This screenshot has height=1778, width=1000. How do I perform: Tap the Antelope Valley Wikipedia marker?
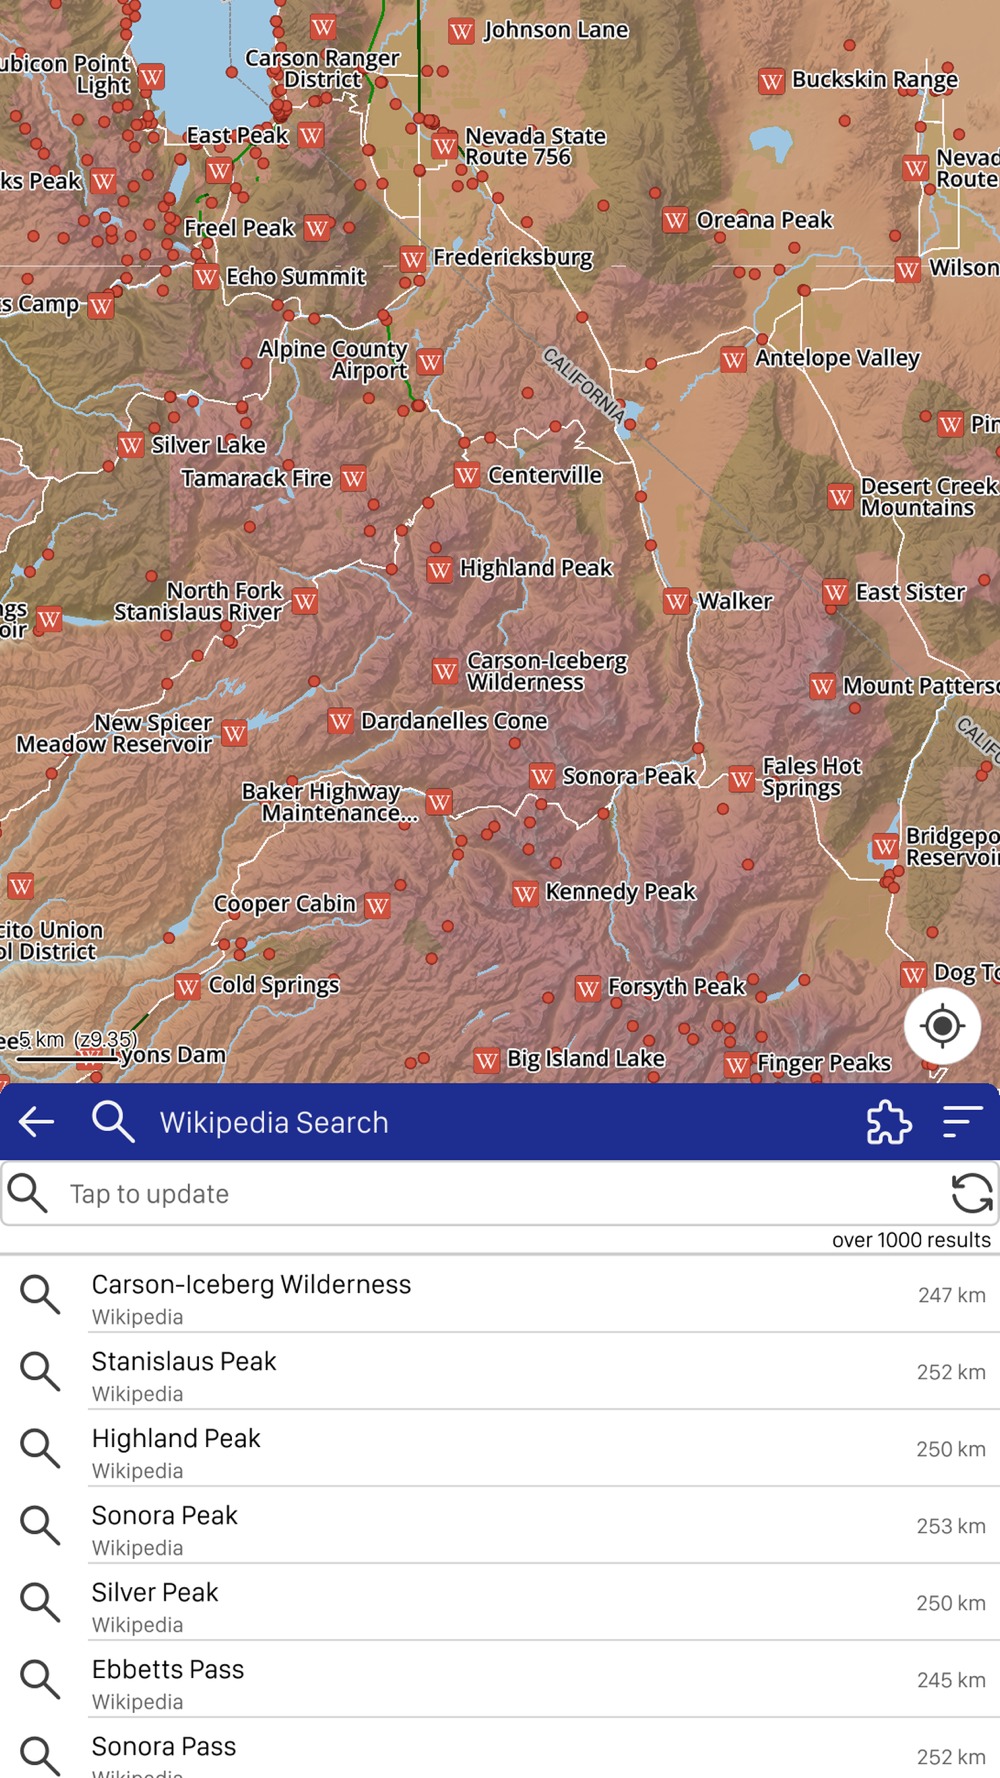tap(733, 359)
